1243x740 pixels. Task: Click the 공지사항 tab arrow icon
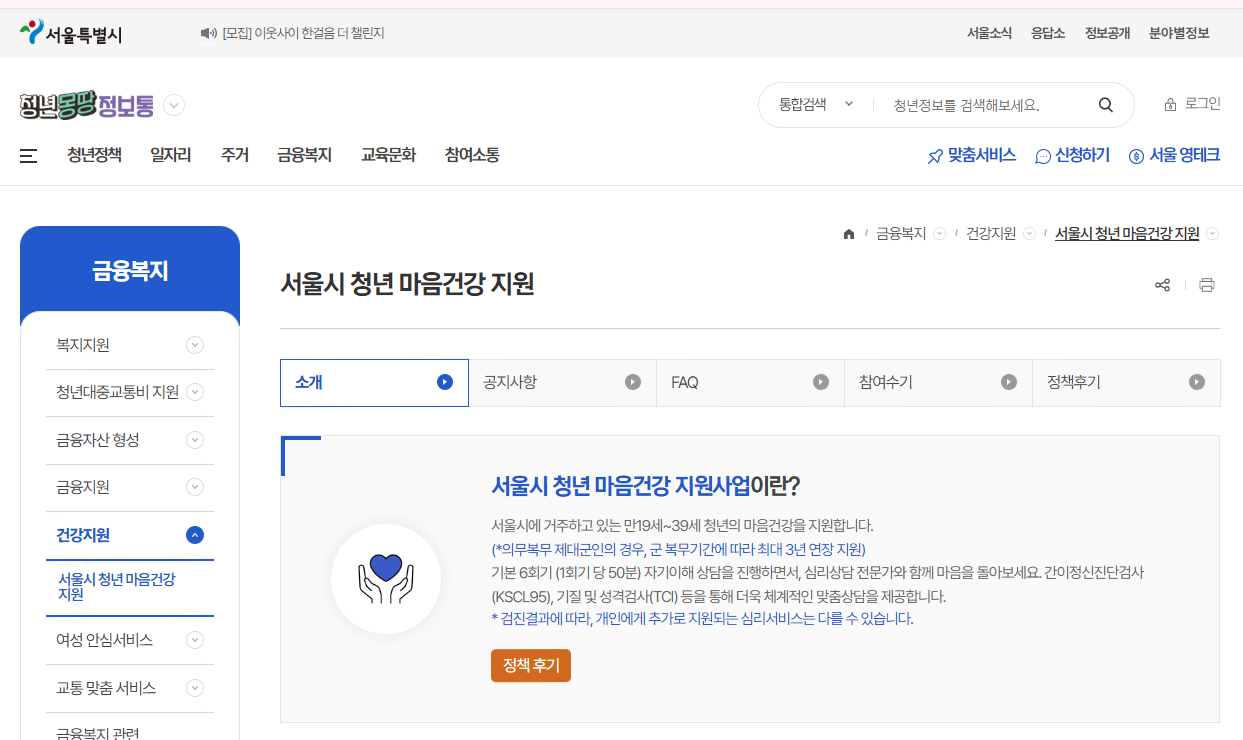[x=633, y=382]
